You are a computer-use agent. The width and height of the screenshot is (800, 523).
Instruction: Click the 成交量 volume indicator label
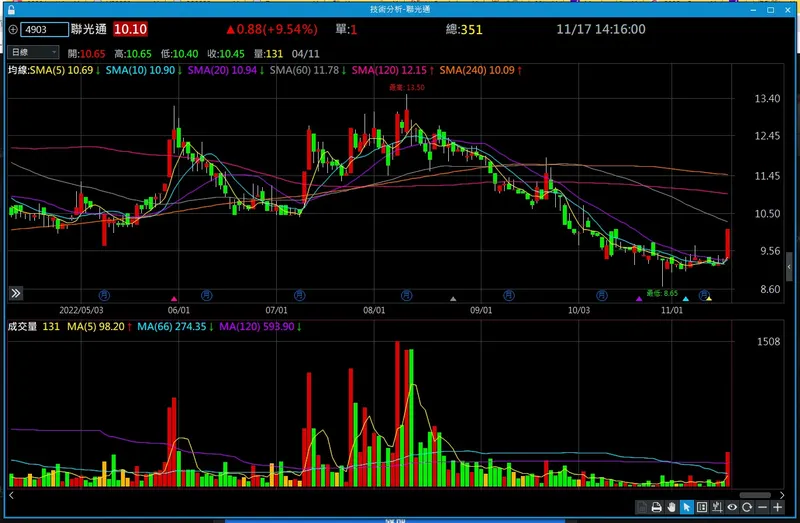click(22, 327)
